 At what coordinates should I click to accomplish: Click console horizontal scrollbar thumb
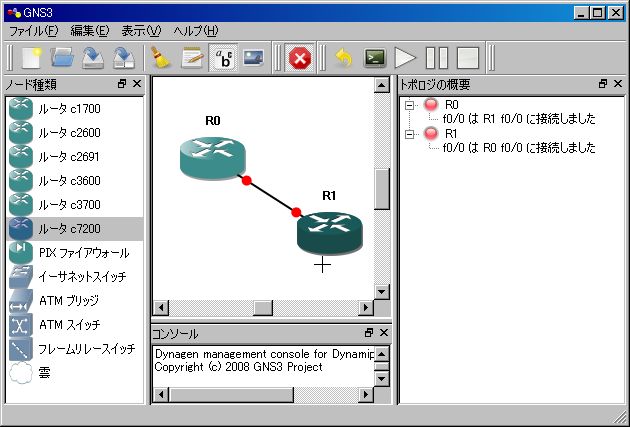point(231,394)
